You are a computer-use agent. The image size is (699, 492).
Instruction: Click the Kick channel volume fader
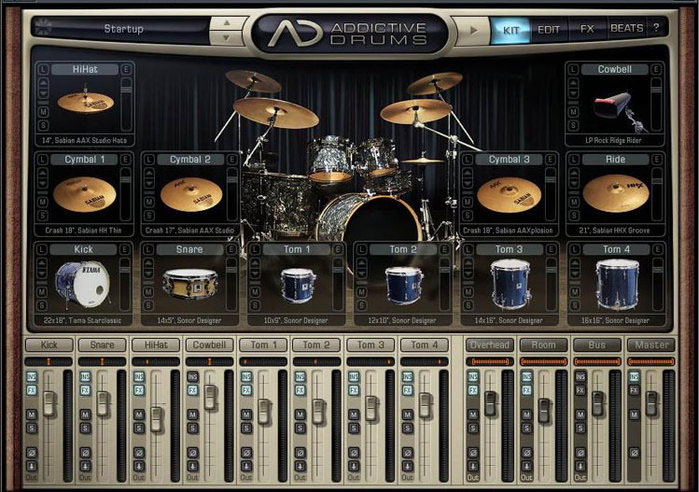49,404
